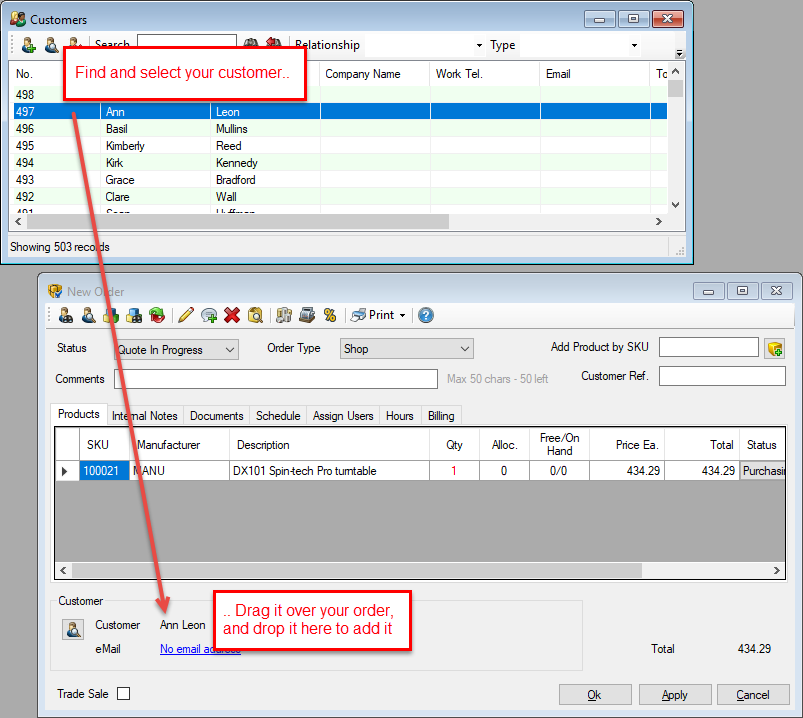Viewport: 803px width, 718px height.
Task: Click the red X delete icon
Action: 232,315
